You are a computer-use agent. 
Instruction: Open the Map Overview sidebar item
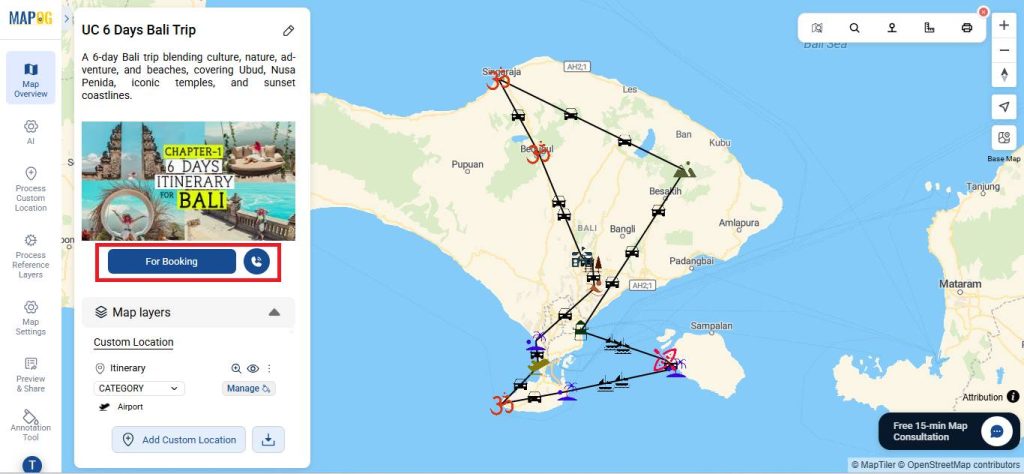pos(31,78)
